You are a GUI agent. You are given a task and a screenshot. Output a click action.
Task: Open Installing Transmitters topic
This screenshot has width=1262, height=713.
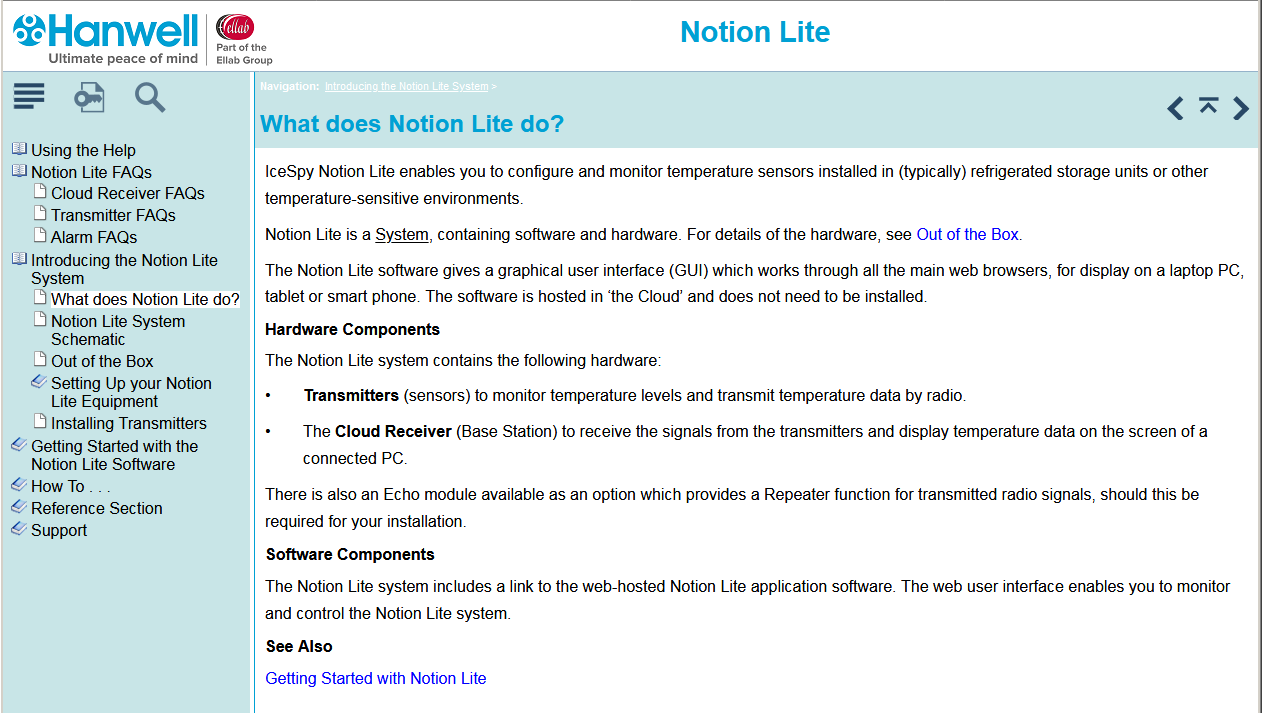(128, 423)
